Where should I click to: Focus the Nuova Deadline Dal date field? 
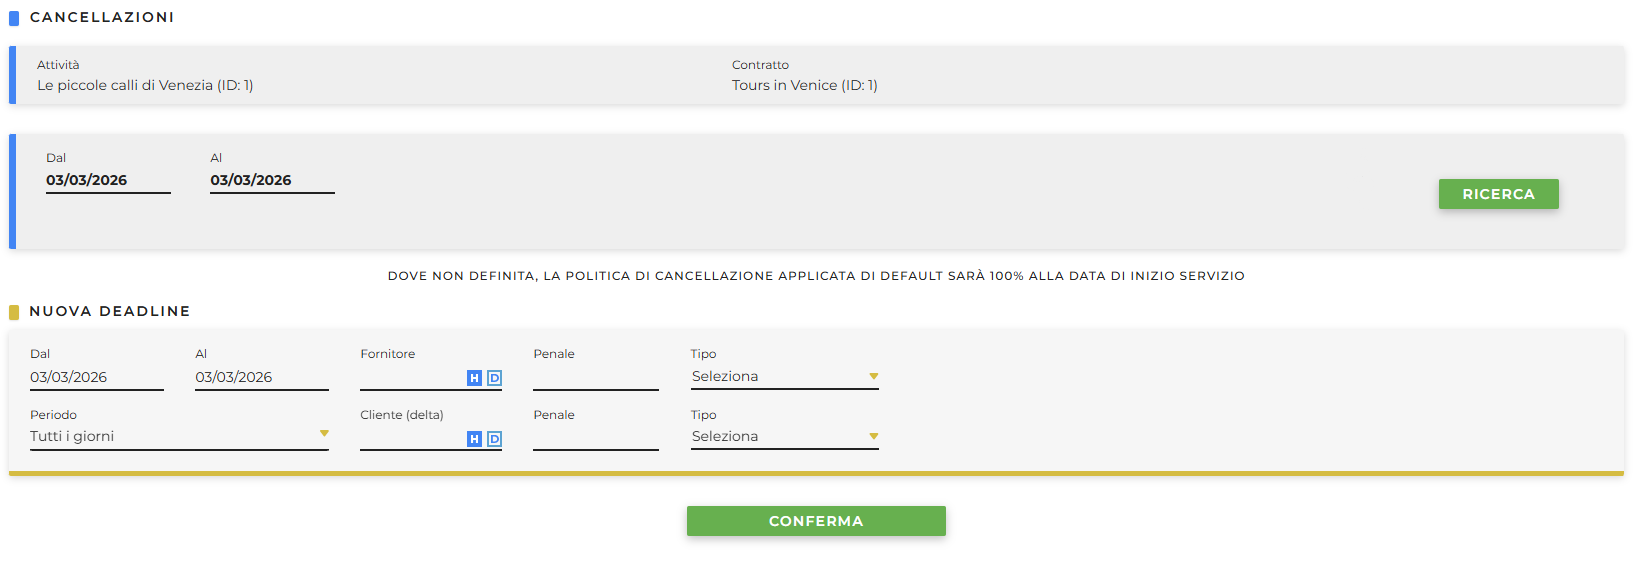pyautogui.click(x=96, y=378)
